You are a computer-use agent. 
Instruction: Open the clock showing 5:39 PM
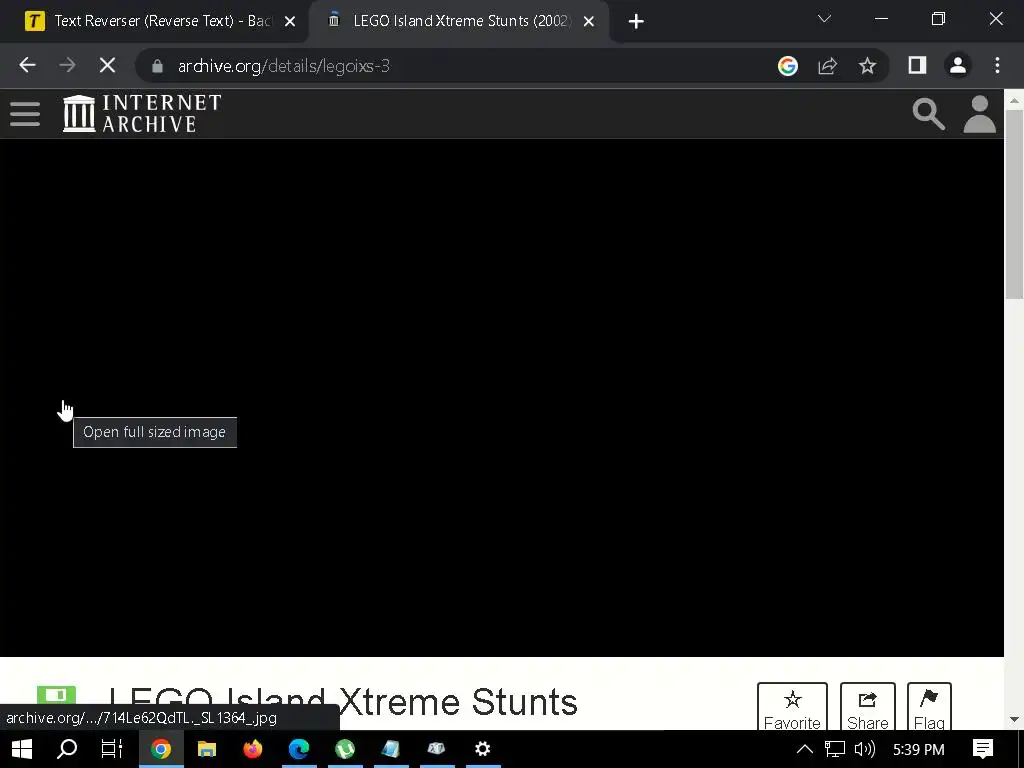pos(919,750)
